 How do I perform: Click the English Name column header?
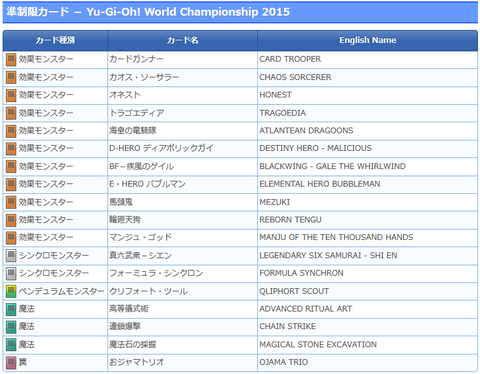(367, 40)
